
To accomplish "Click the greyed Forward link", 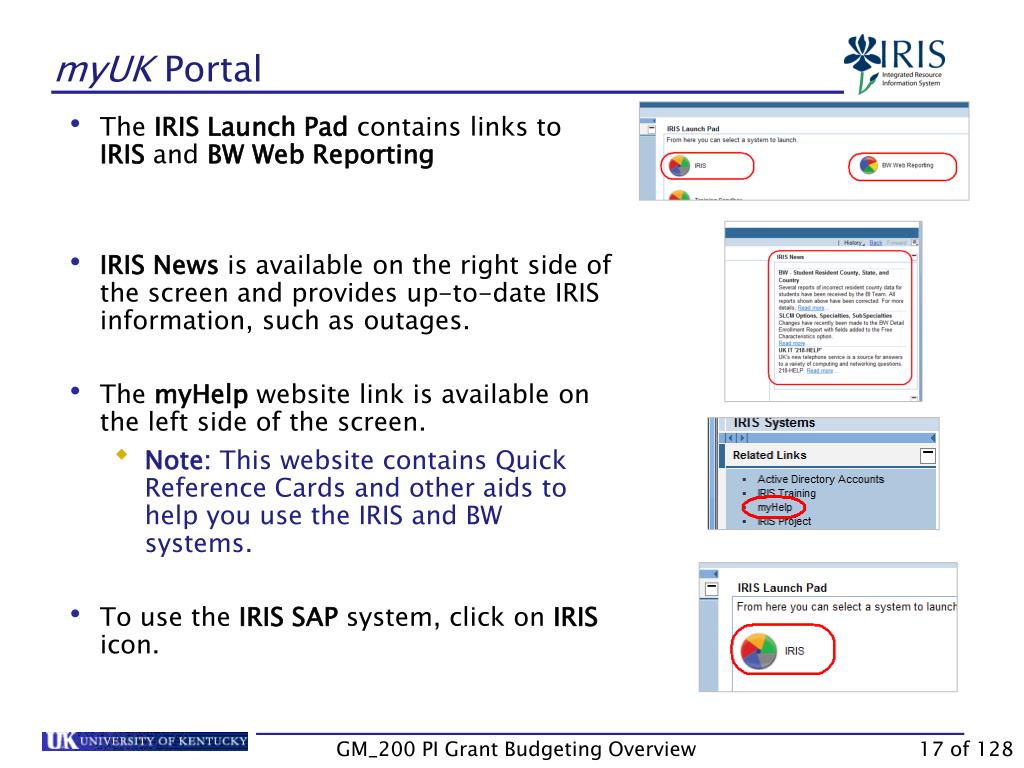I will tap(897, 243).
